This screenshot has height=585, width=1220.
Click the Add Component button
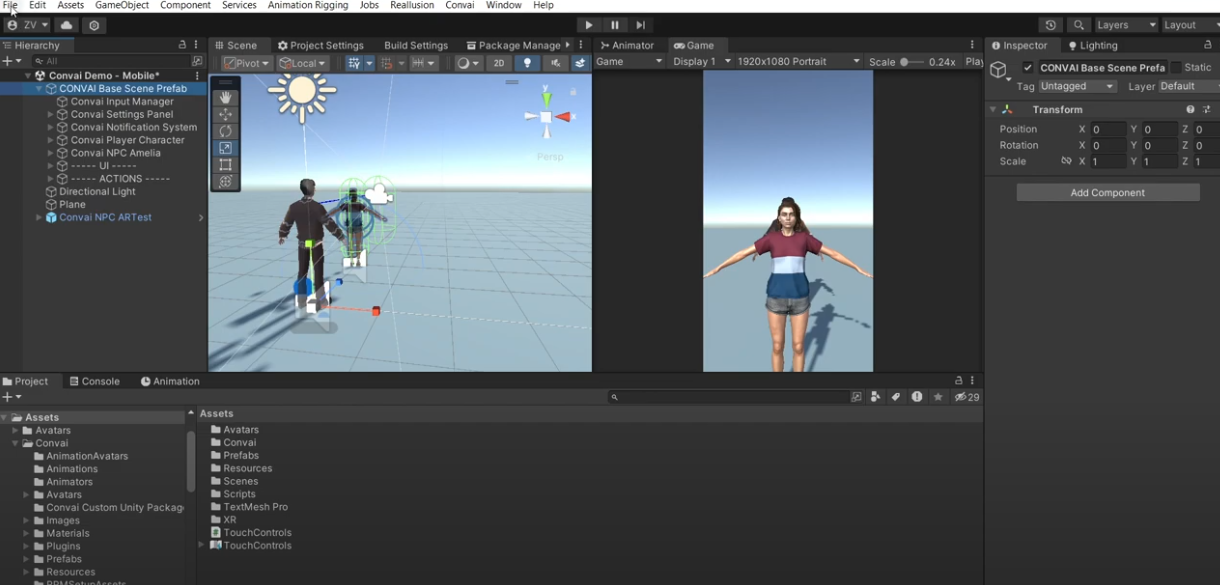point(1107,192)
